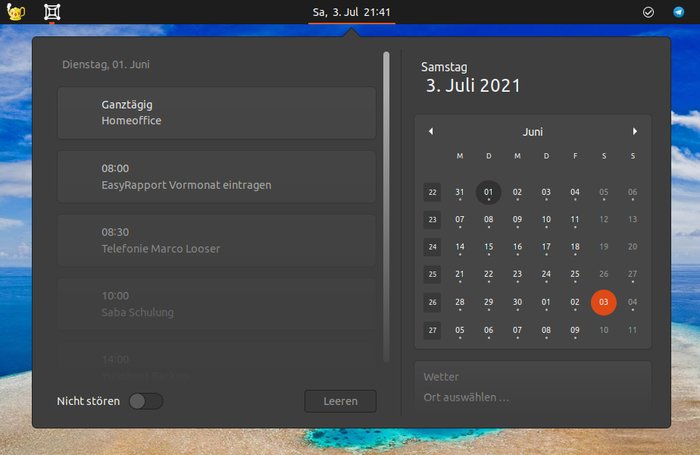Open Wetter section to choose location

pyautogui.click(x=533, y=387)
